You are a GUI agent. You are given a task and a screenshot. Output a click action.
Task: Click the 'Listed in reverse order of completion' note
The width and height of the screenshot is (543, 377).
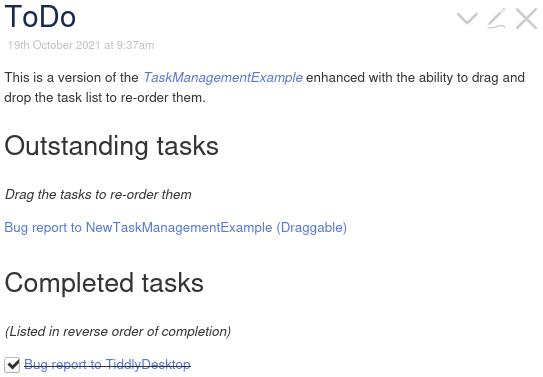(118, 332)
